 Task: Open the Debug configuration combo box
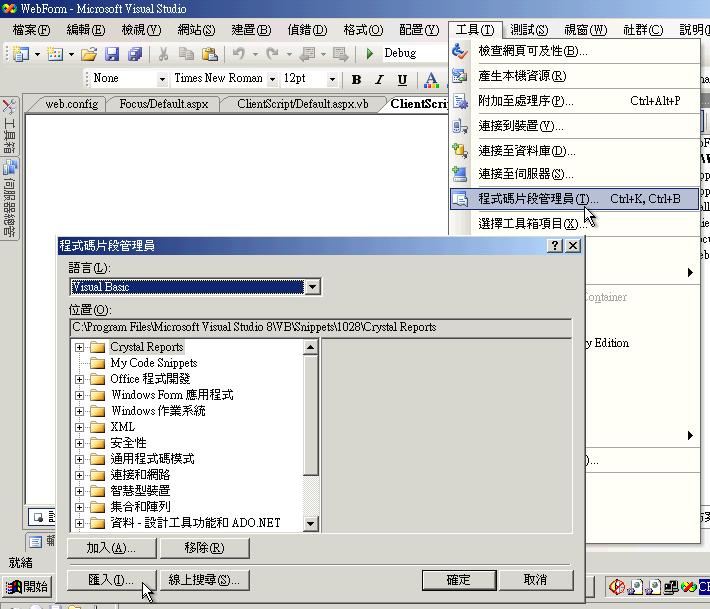click(414, 53)
